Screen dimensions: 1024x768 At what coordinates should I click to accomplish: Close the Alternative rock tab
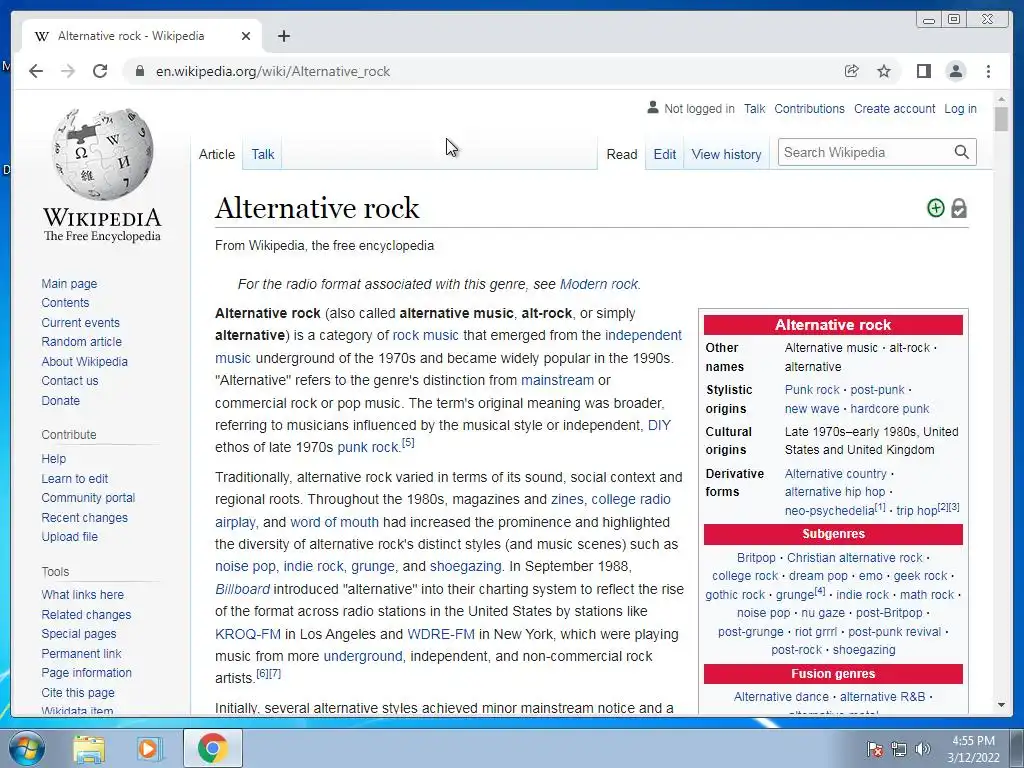[246, 36]
